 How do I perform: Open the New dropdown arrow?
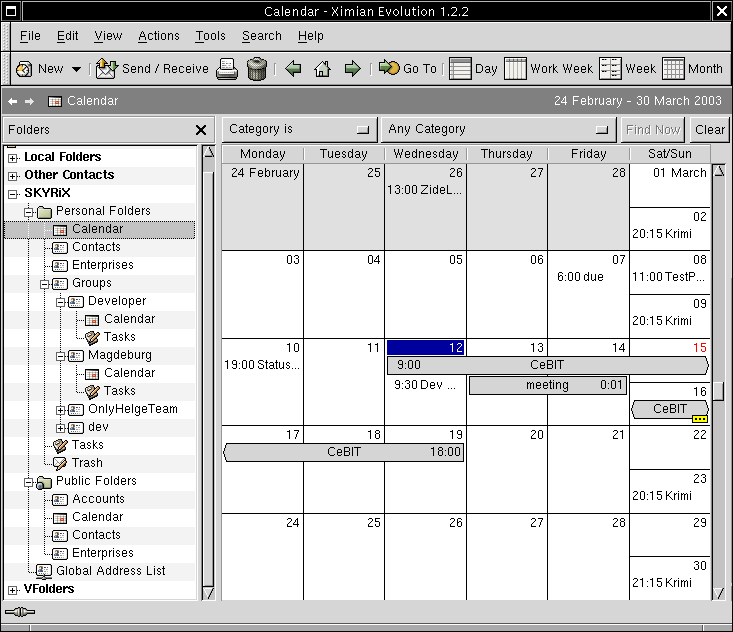[76, 69]
